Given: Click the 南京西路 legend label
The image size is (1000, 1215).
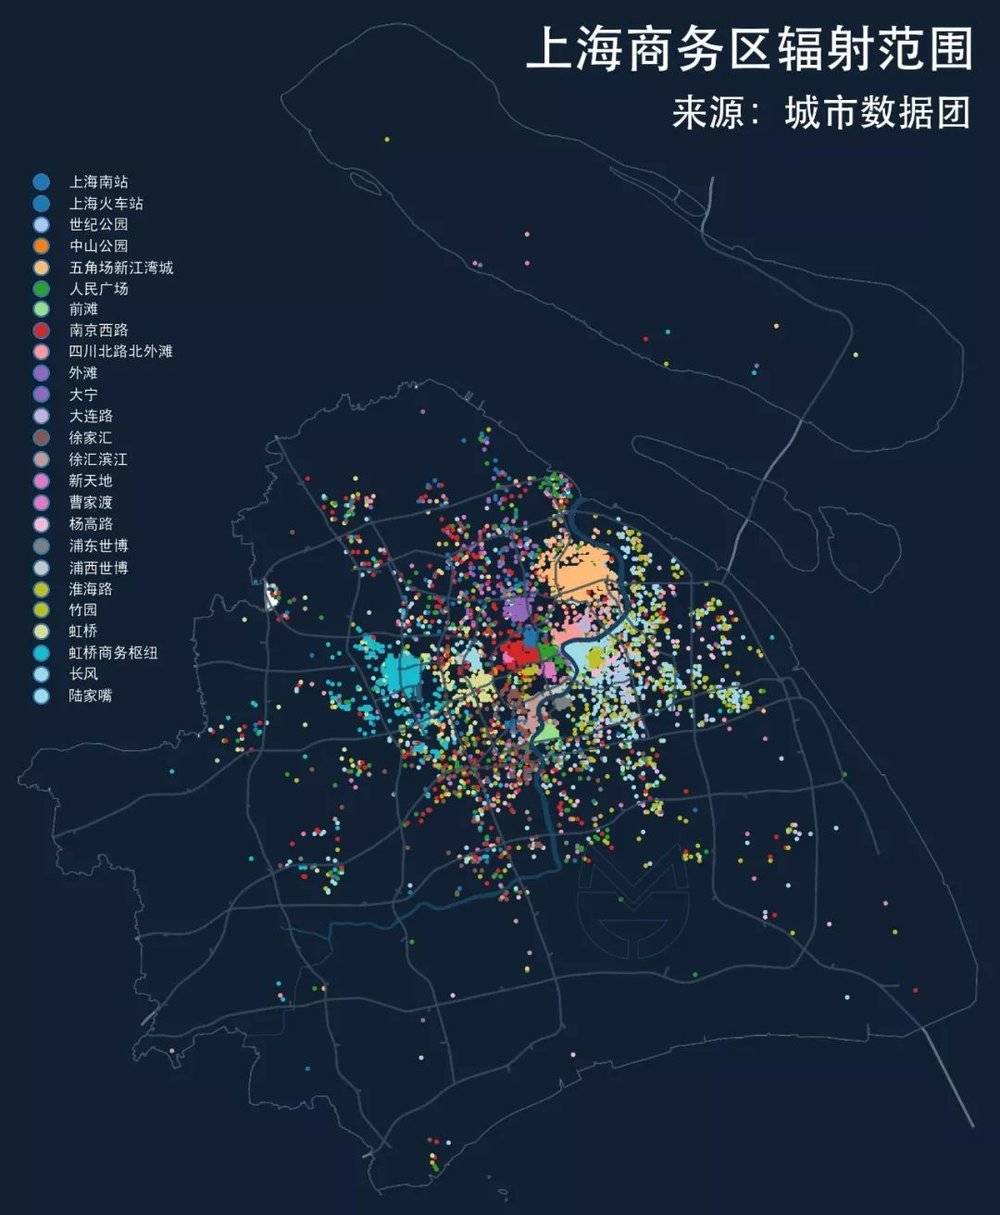Looking at the screenshot, I should coord(98,331).
